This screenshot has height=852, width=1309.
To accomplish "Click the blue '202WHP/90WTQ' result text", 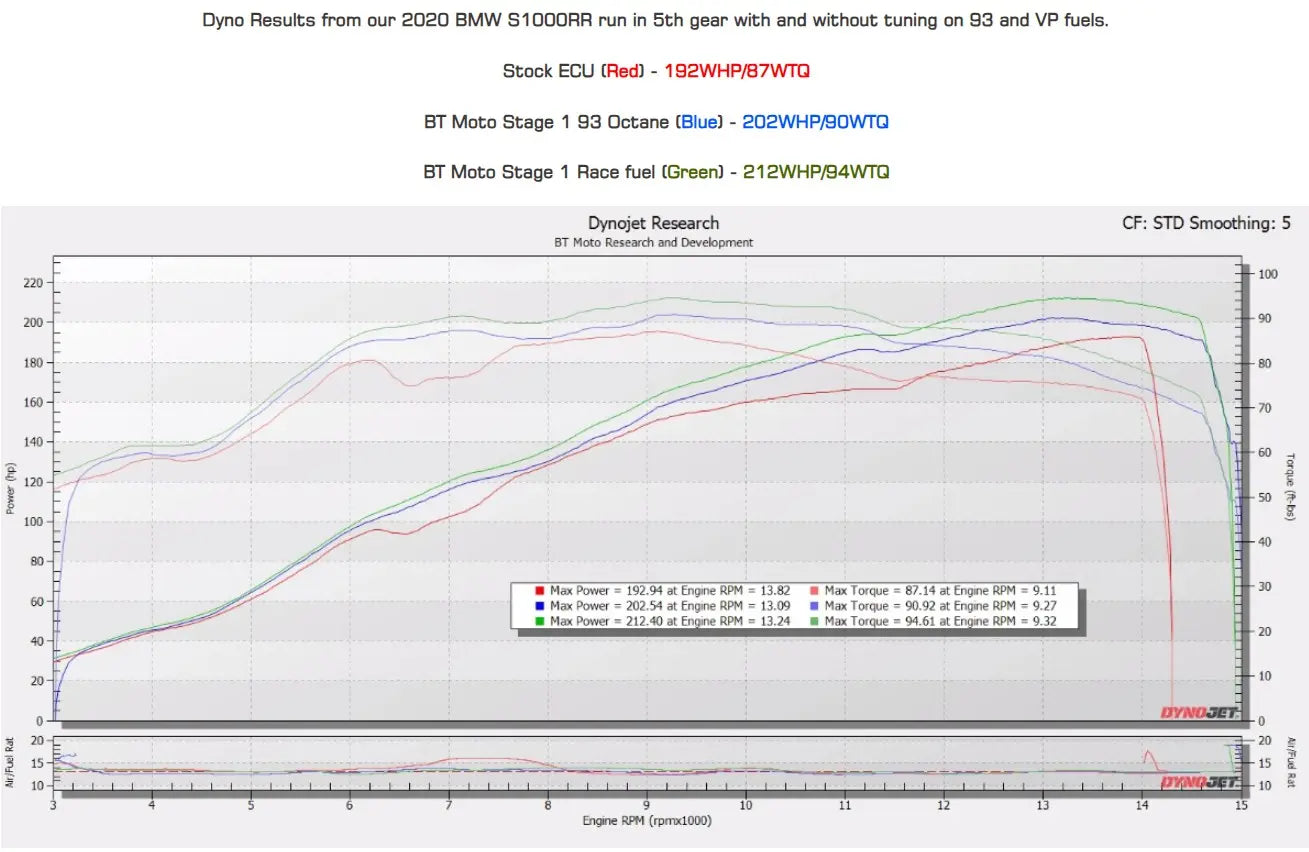I will [x=815, y=122].
